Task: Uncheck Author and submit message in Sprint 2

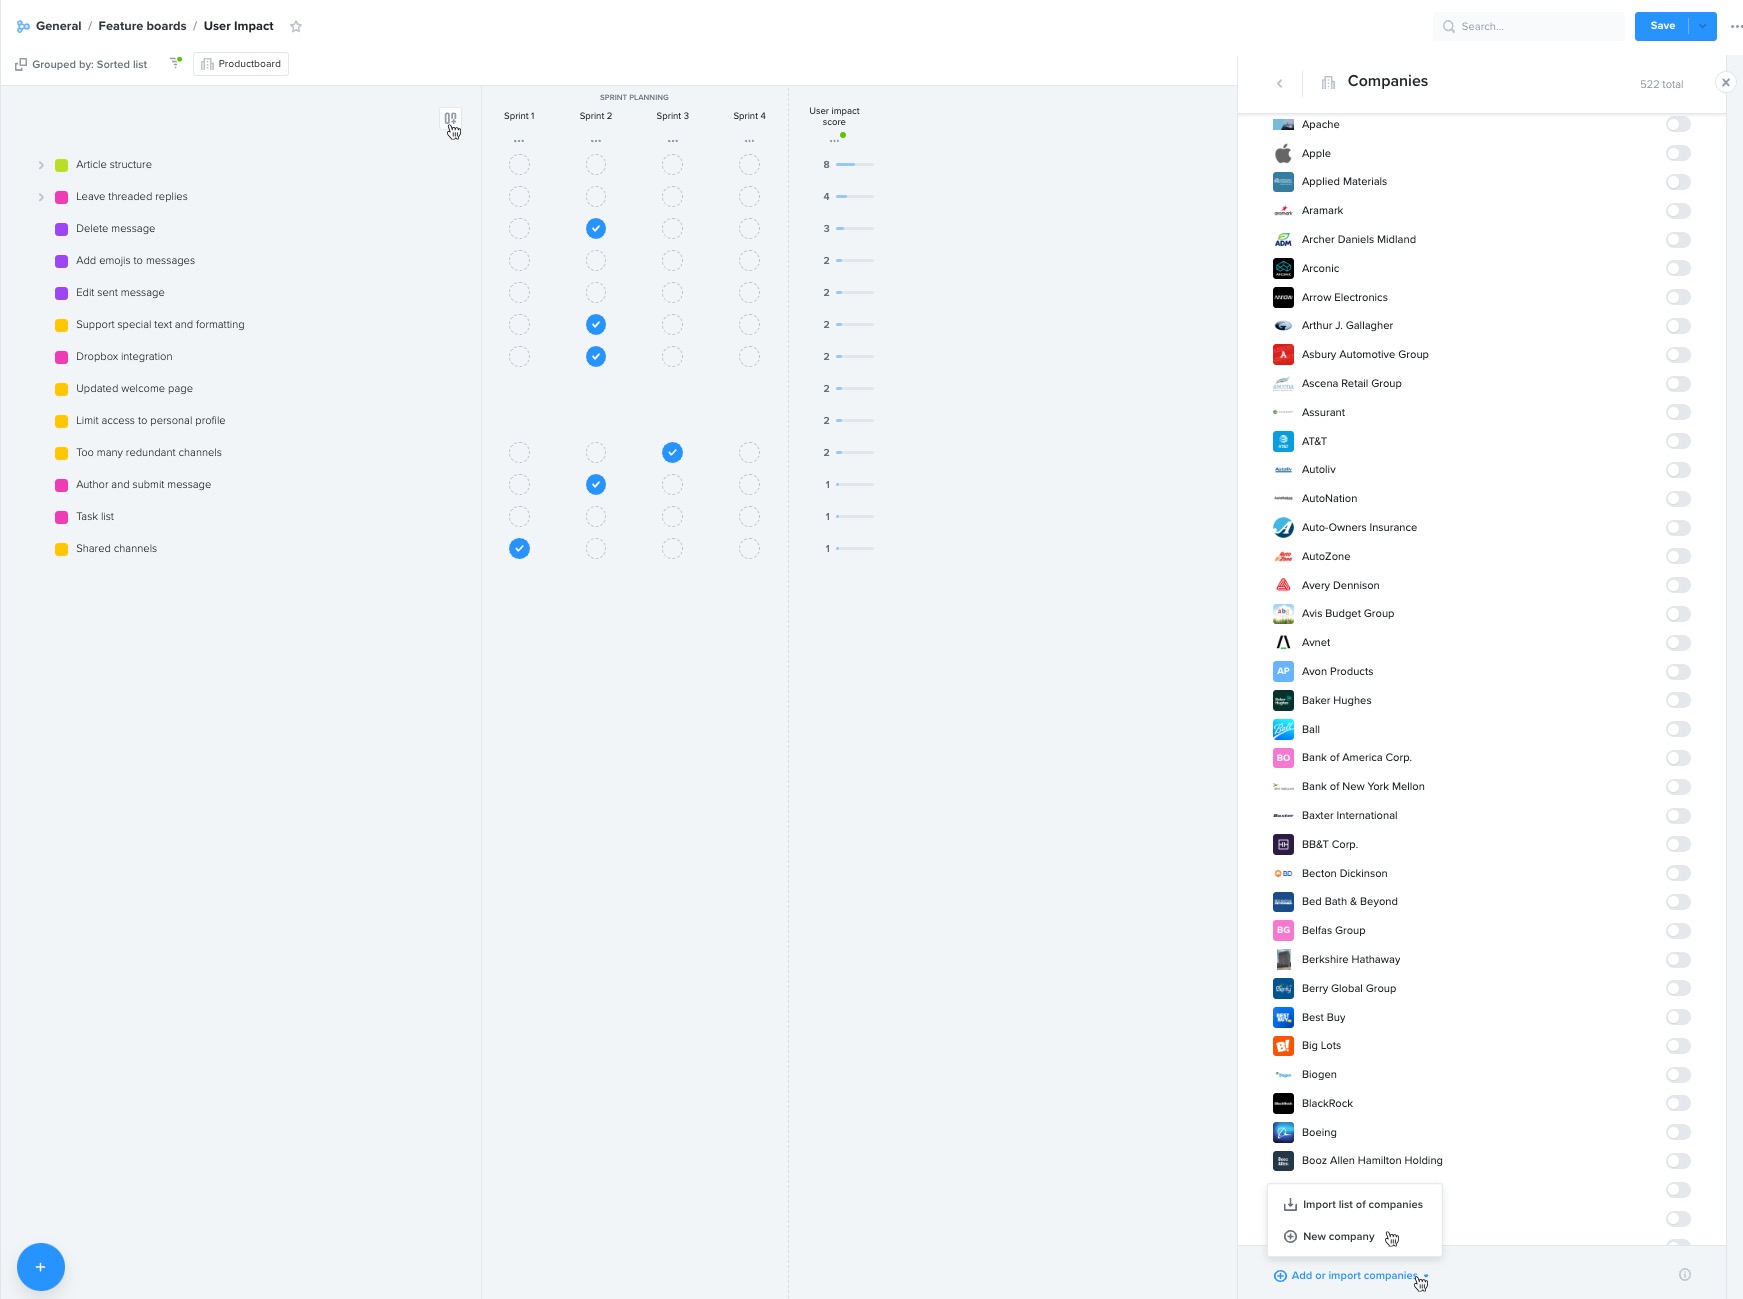Action: click(x=596, y=485)
